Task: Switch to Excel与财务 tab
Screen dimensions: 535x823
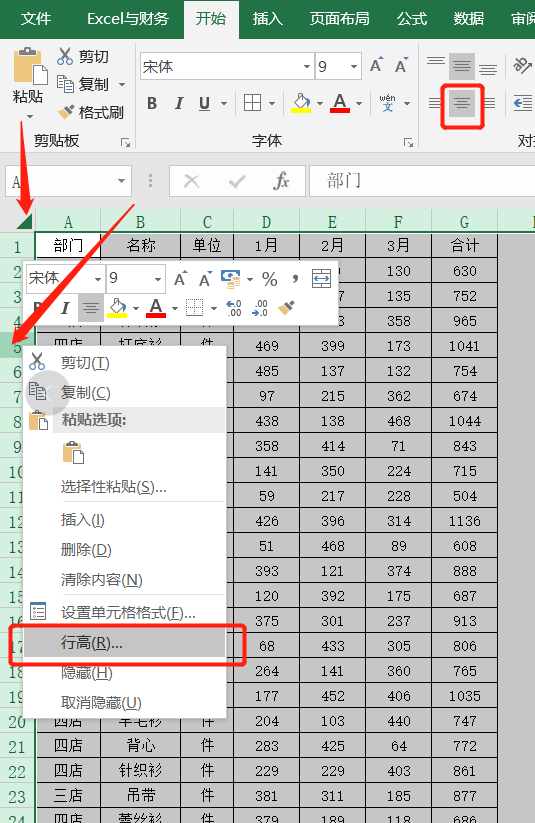Action: 128,19
